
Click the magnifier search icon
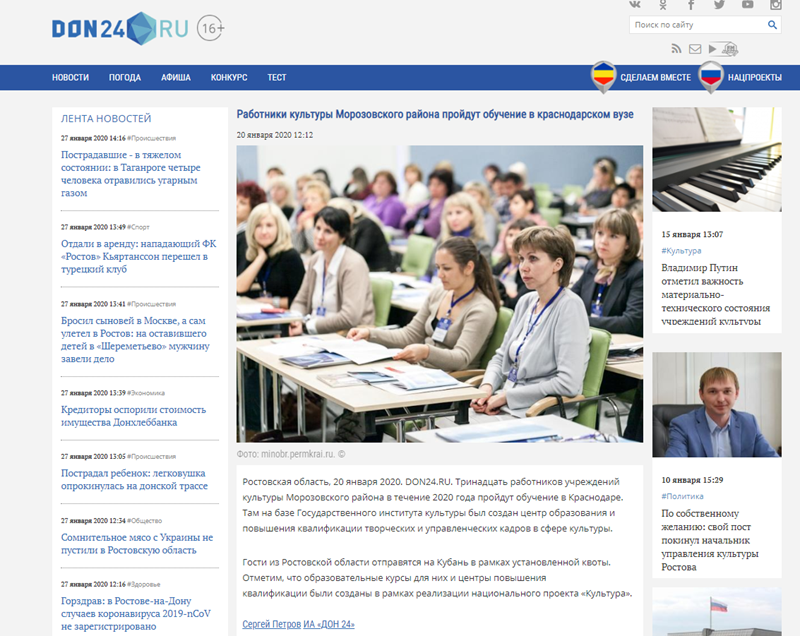coord(772,24)
